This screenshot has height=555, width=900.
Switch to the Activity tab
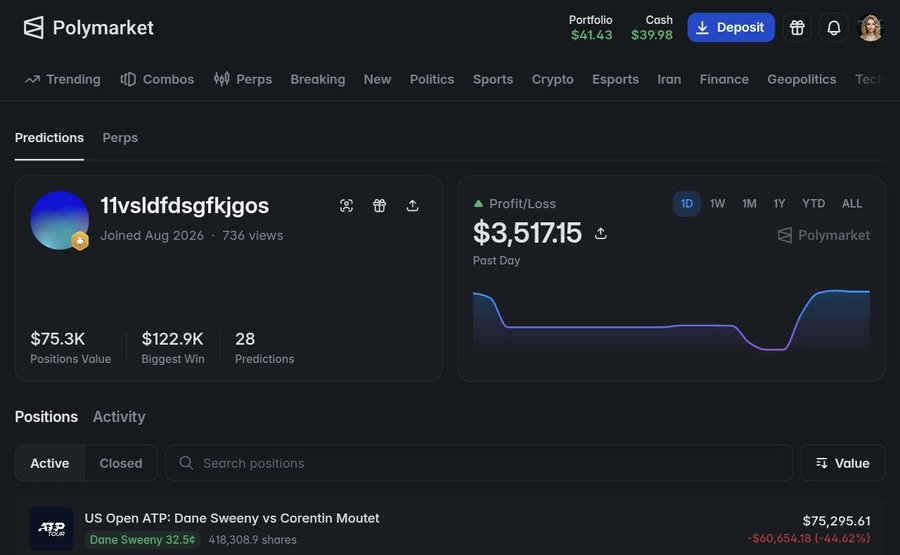(x=119, y=417)
